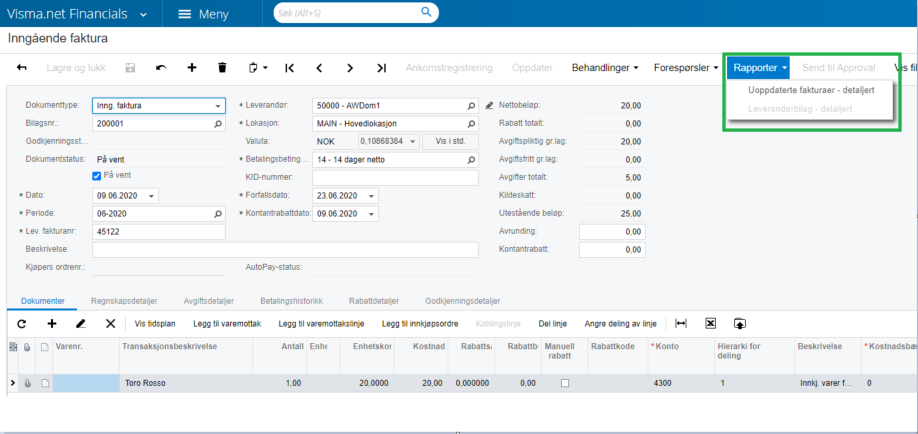Click Ankomstregistrering button
This screenshot has height=434, width=918.
tap(449, 68)
